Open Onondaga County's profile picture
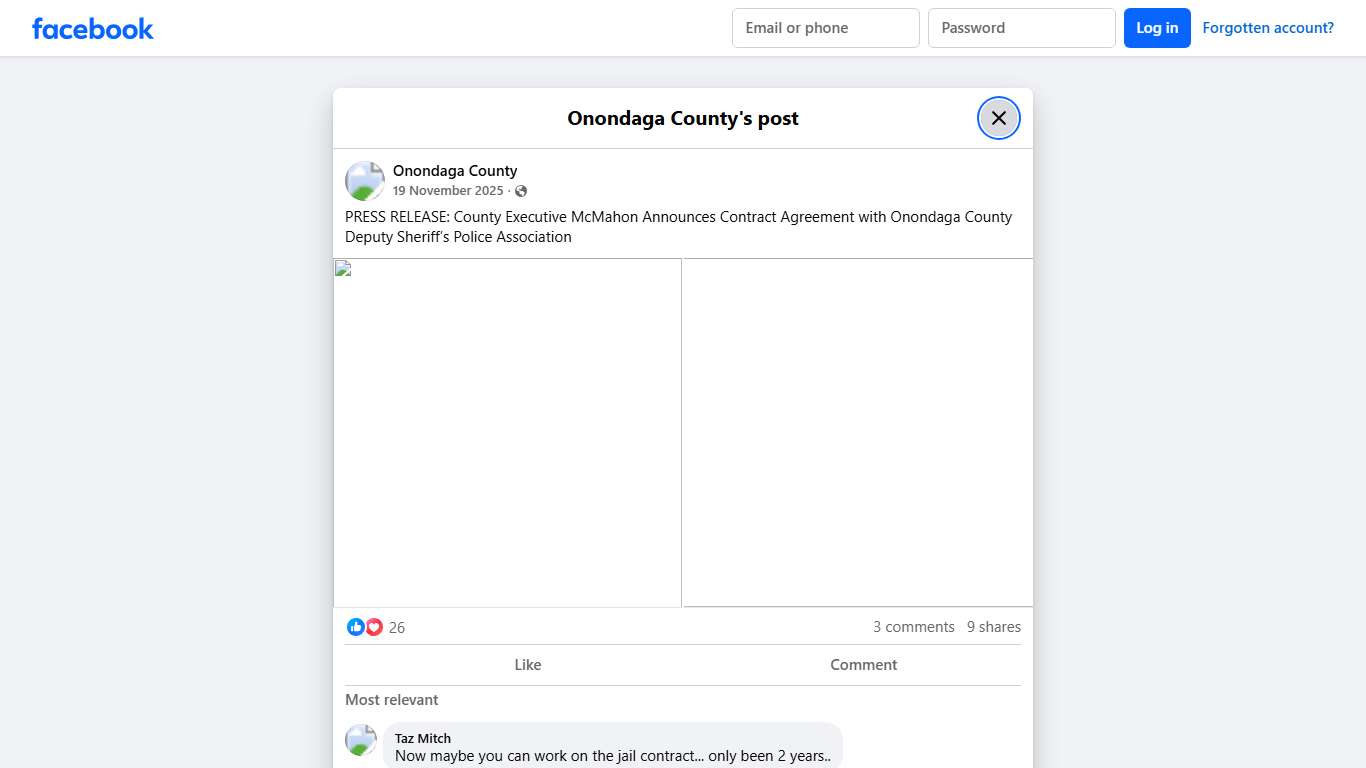This screenshot has width=1366, height=768. click(x=364, y=180)
